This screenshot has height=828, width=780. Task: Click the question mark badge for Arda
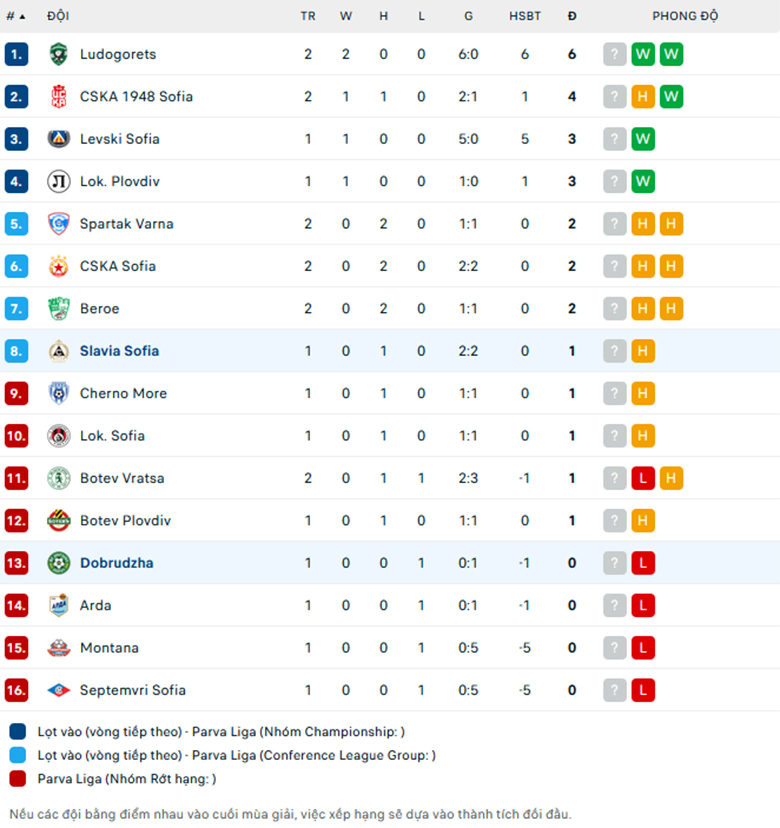[615, 606]
